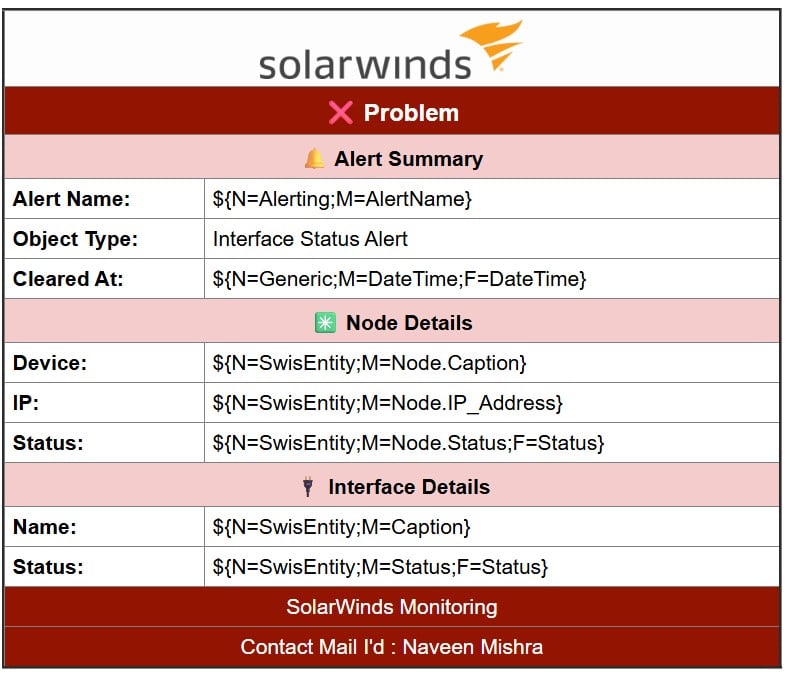Screen dimensions: 791x676
Task: Click the plug icon beside Interface Details
Action: 308,488
